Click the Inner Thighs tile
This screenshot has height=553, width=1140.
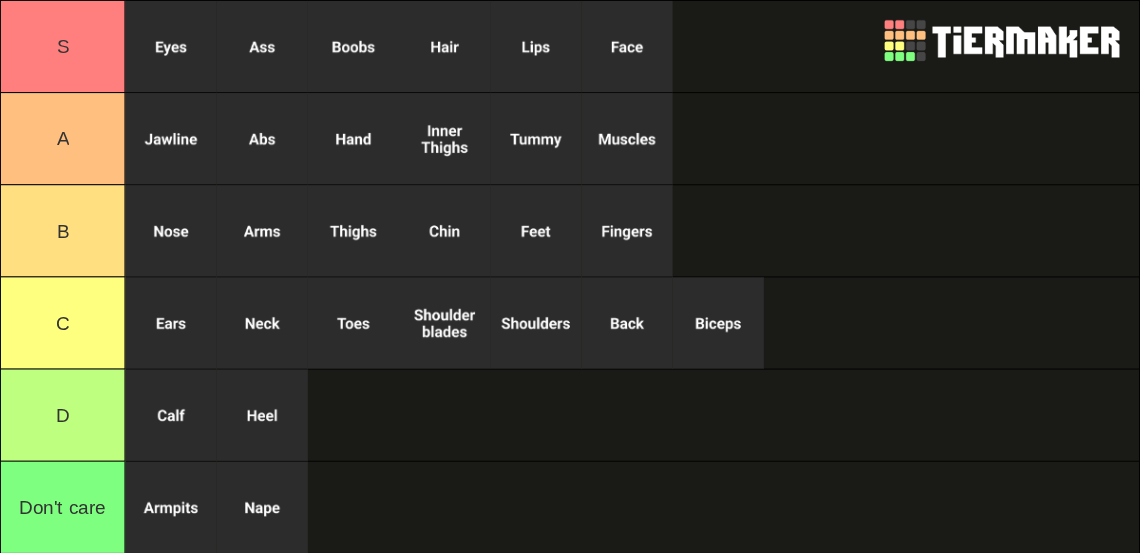(x=444, y=139)
